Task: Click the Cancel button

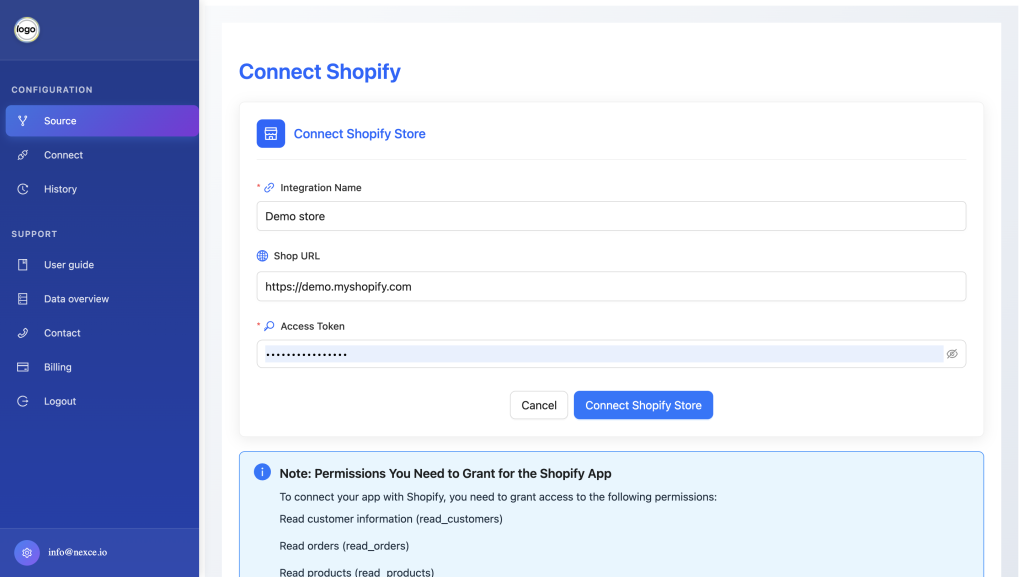Action: coord(539,405)
